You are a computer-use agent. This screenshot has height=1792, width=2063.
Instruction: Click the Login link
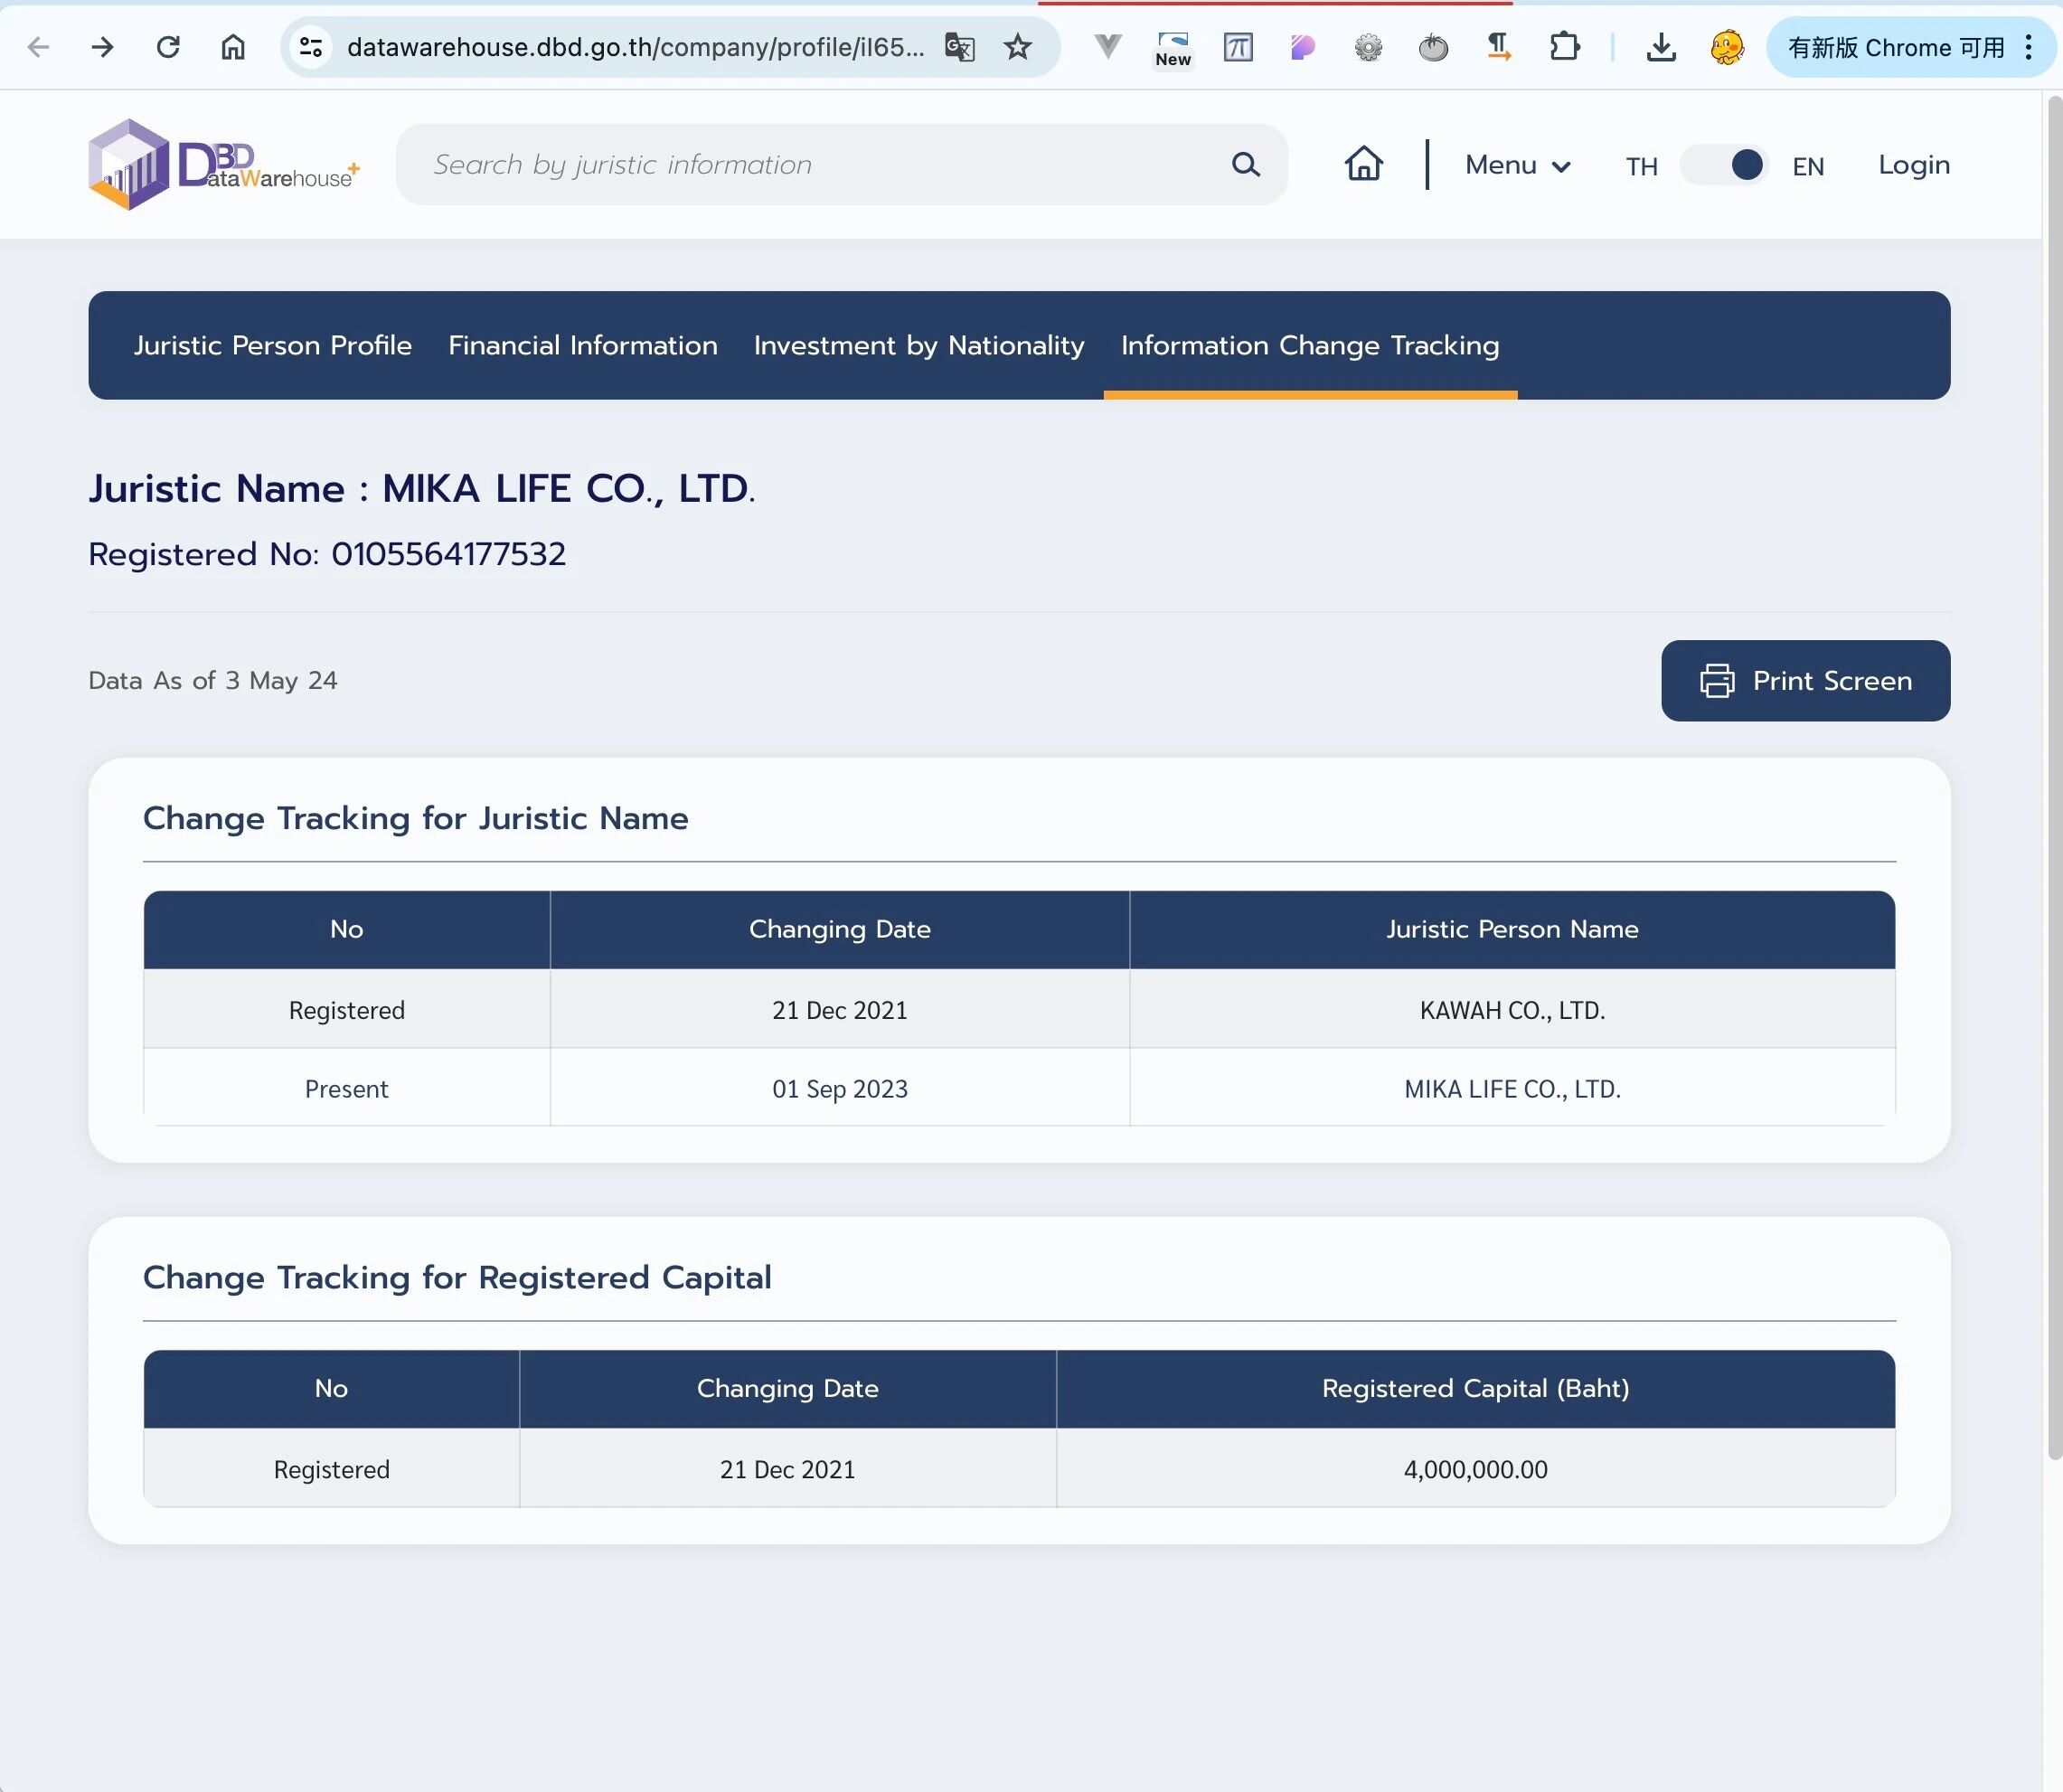point(1913,165)
